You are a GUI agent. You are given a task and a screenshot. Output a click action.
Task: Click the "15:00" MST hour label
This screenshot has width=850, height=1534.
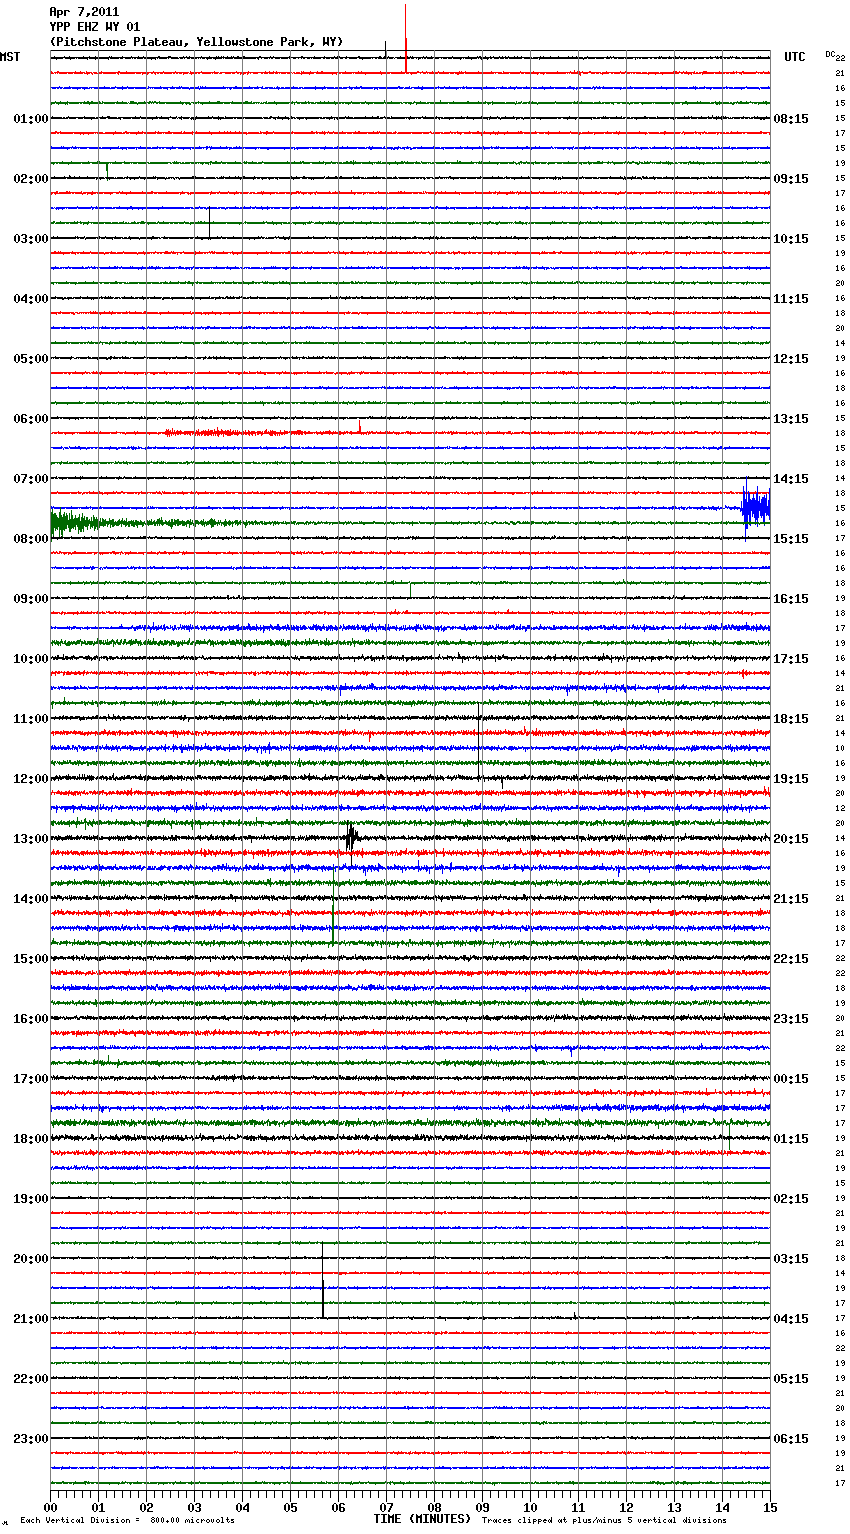click(x=31, y=959)
